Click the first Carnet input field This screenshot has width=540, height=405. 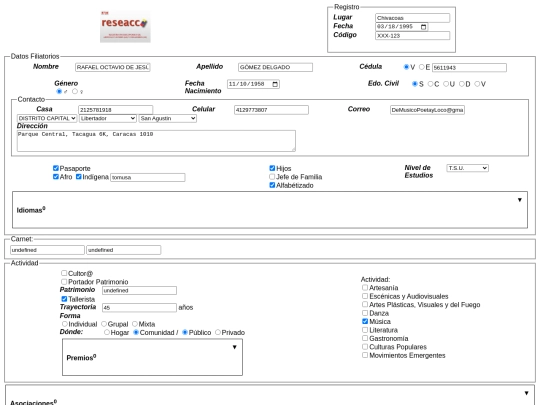pos(47,250)
